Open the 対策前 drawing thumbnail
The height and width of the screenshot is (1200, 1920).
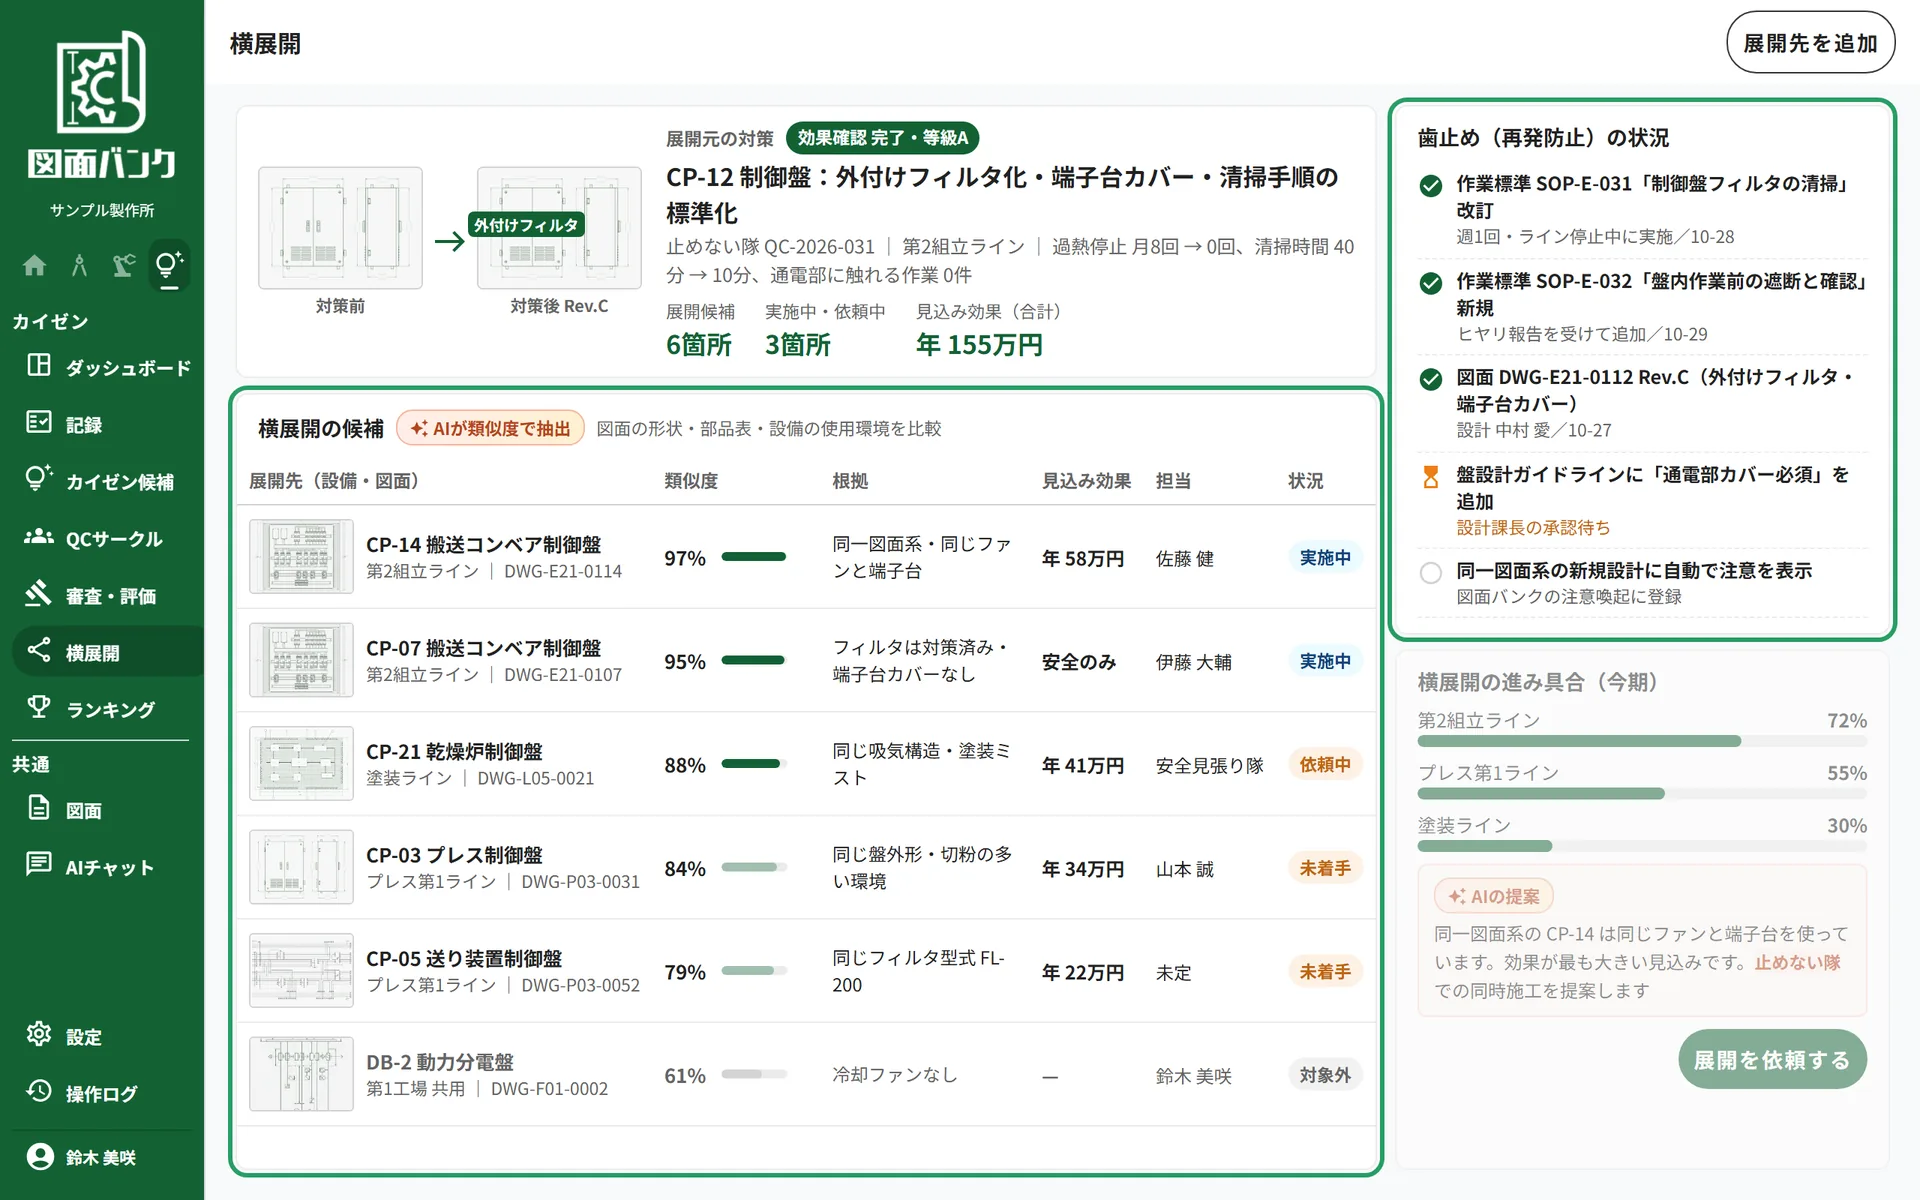(x=340, y=228)
